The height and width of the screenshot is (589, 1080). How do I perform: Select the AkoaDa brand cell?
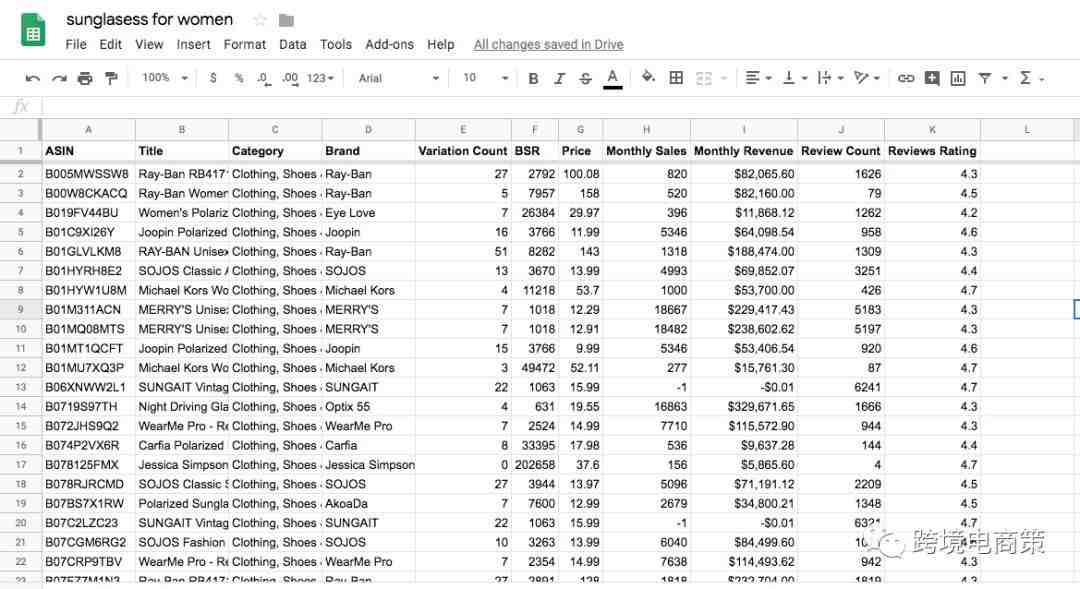368,504
